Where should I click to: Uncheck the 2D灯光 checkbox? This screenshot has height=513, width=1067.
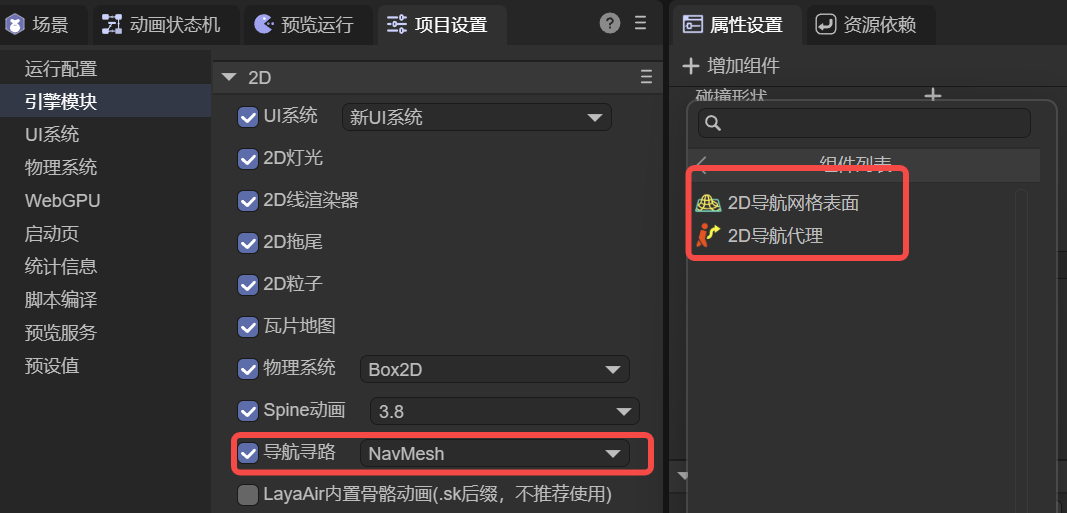pyautogui.click(x=247, y=159)
